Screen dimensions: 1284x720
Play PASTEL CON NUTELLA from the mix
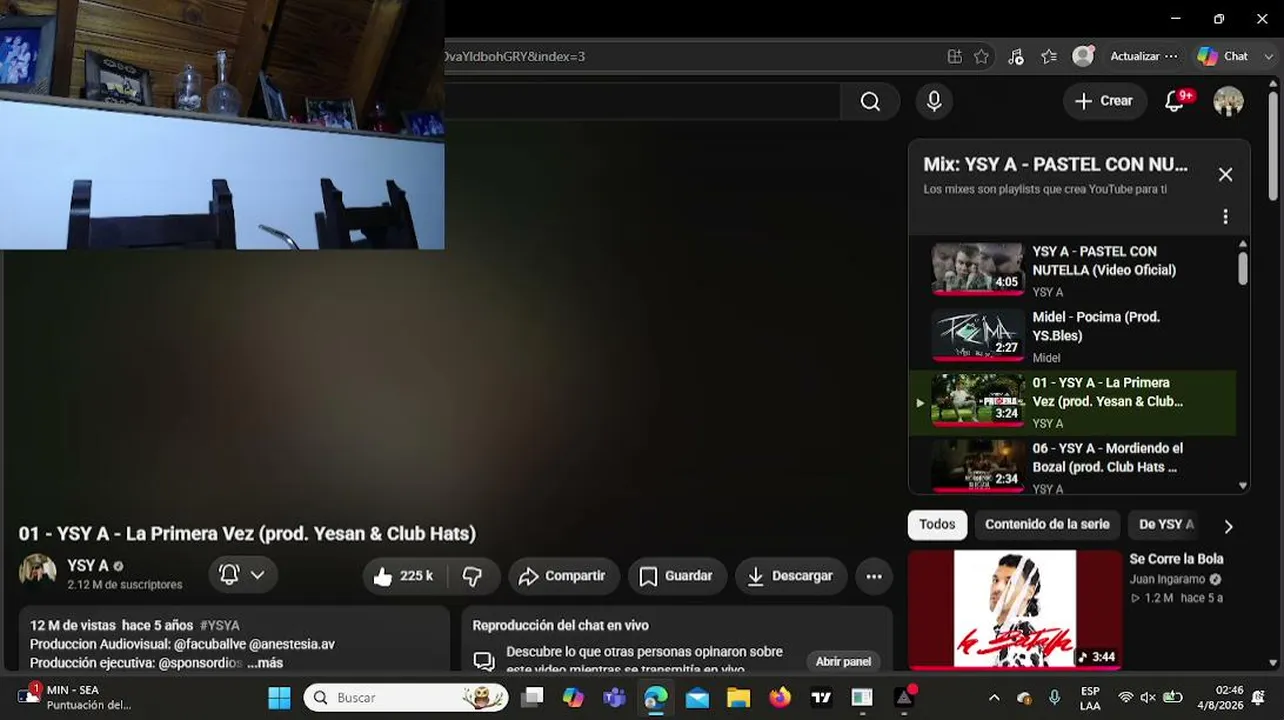coord(1074,270)
